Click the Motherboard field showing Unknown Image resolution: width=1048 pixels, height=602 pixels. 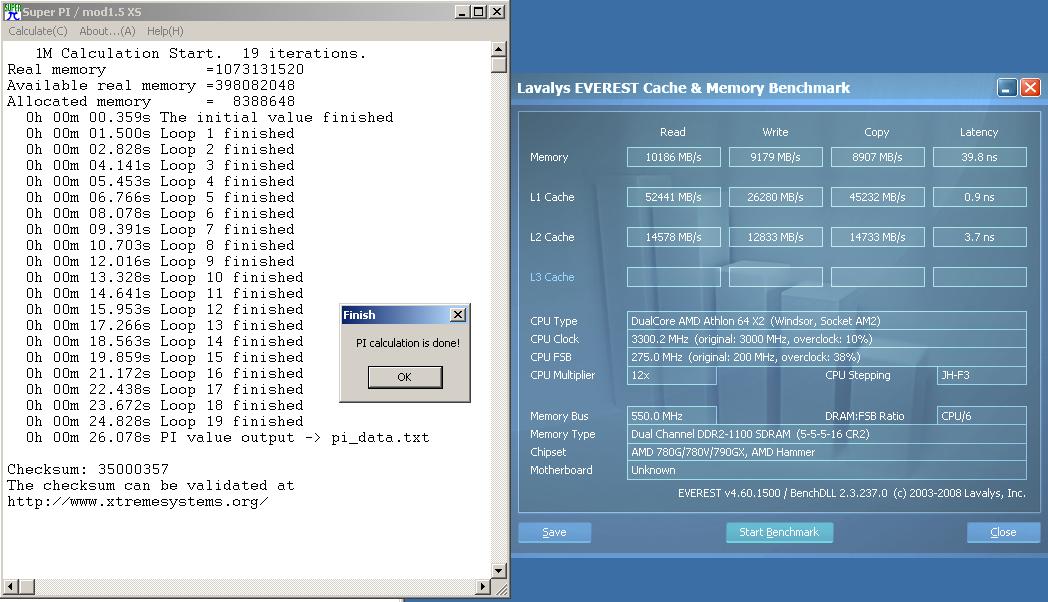click(827, 470)
